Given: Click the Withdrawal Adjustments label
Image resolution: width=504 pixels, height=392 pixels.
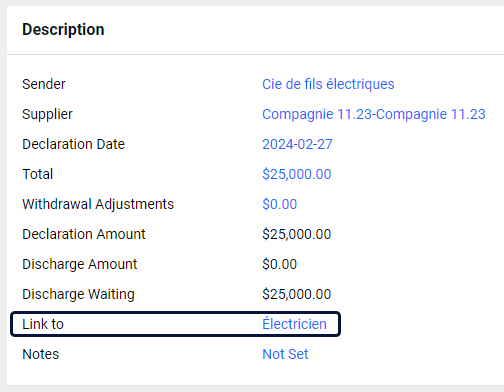Looking at the screenshot, I should click(98, 204).
